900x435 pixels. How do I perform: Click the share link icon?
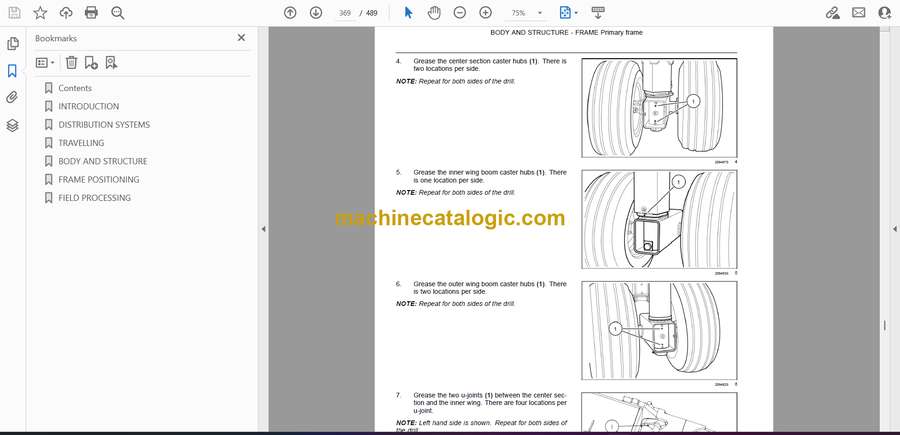[x=833, y=13]
